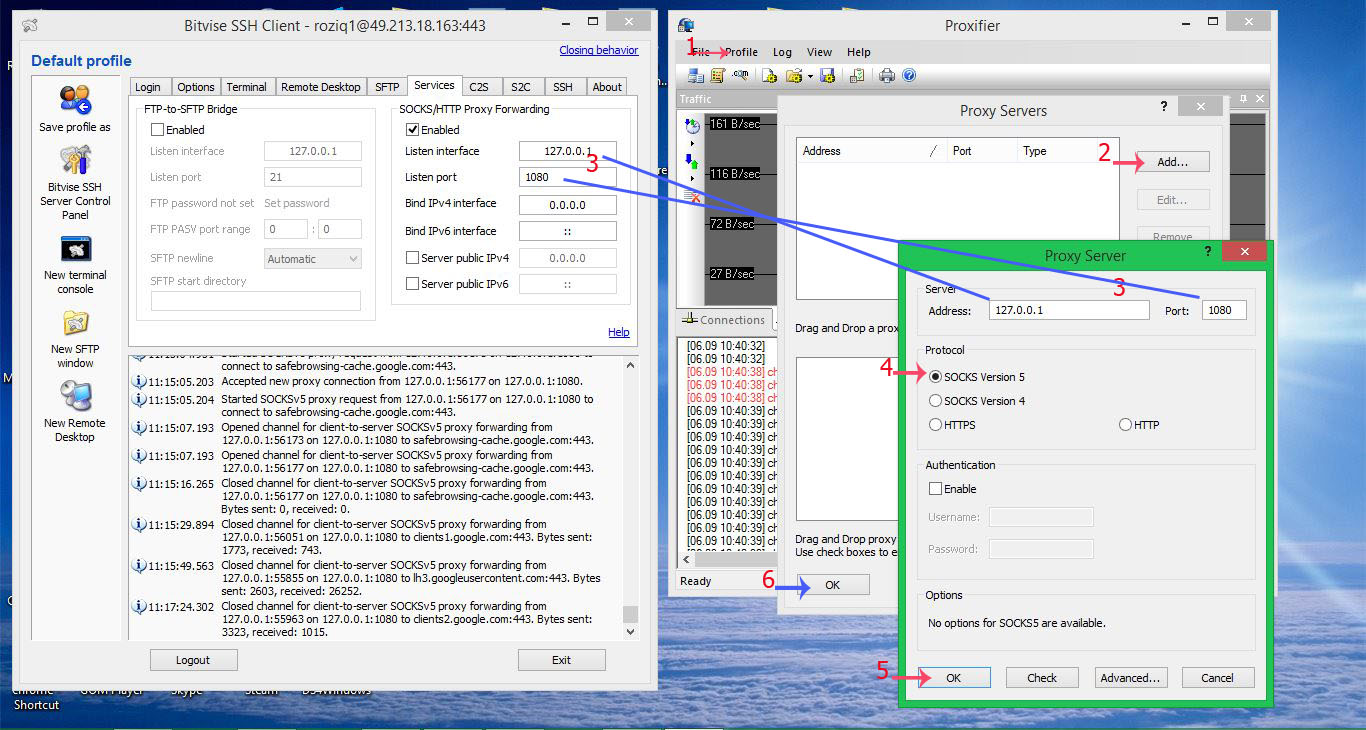Click info icon for log entry 11:15:16.265
The image size is (1366, 730).
coord(139,483)
